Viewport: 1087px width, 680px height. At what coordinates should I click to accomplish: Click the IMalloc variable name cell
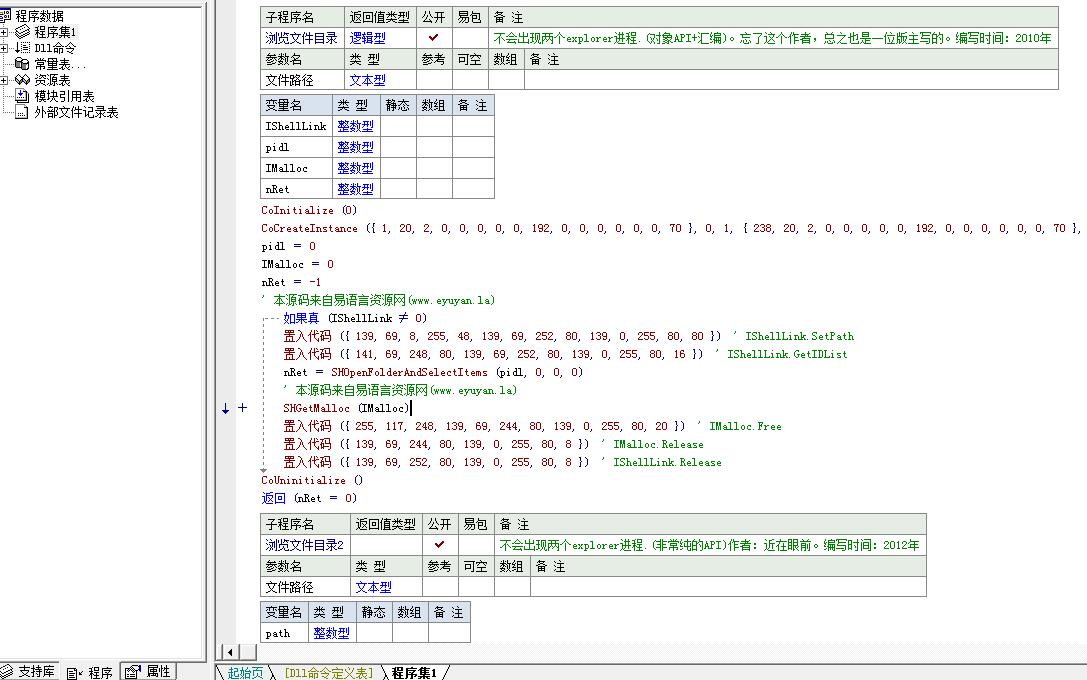tap(297, 168)
